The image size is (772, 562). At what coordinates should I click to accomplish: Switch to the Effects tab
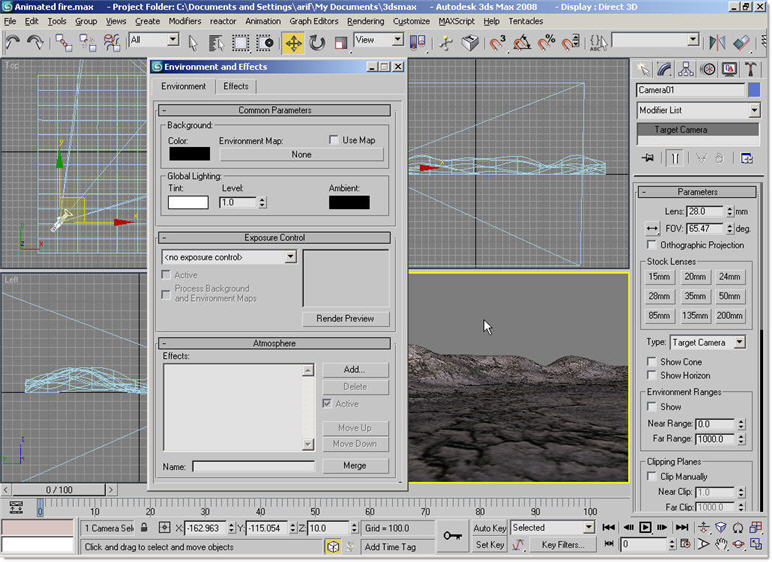click(236, 87)
